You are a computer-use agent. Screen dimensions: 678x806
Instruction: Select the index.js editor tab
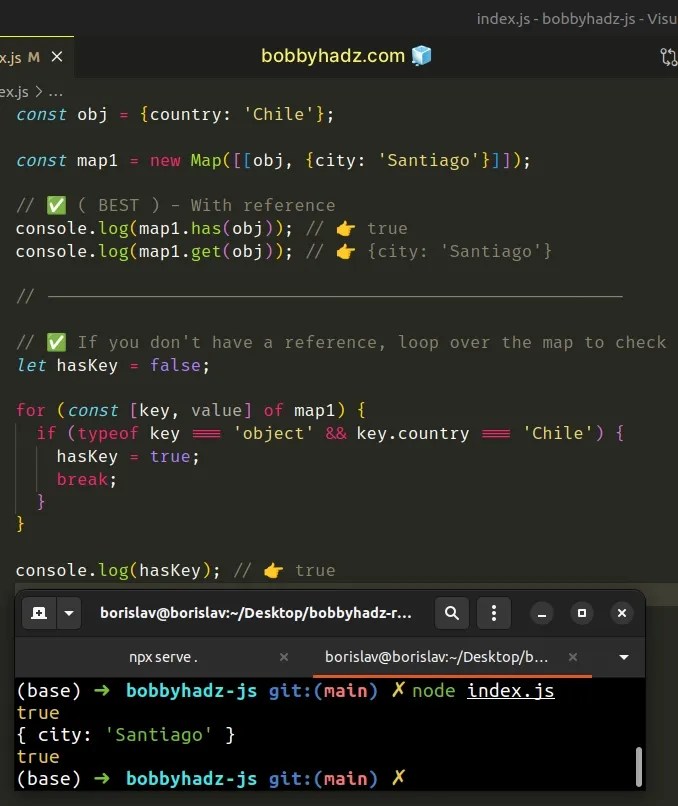coord(19,57)
